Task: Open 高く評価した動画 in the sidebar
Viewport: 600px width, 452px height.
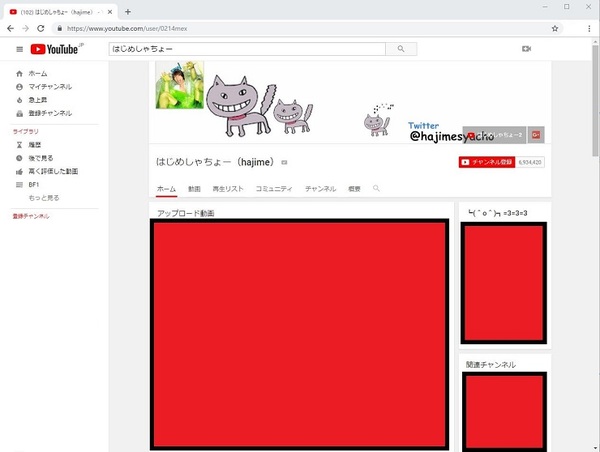Action: (x=47, y=171)
